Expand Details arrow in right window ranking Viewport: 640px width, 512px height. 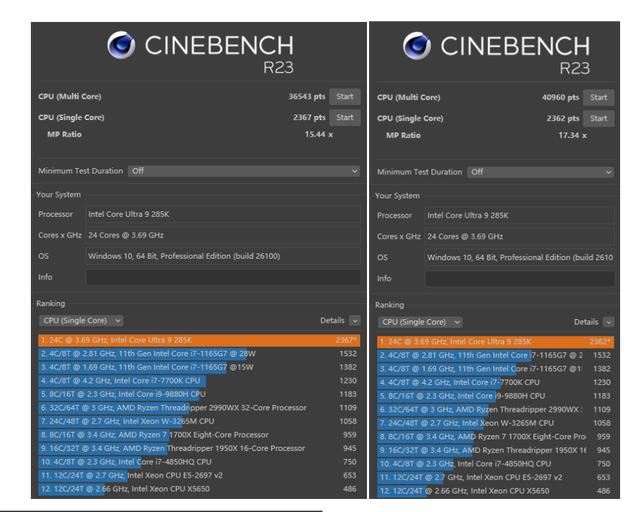pos(609,323)
